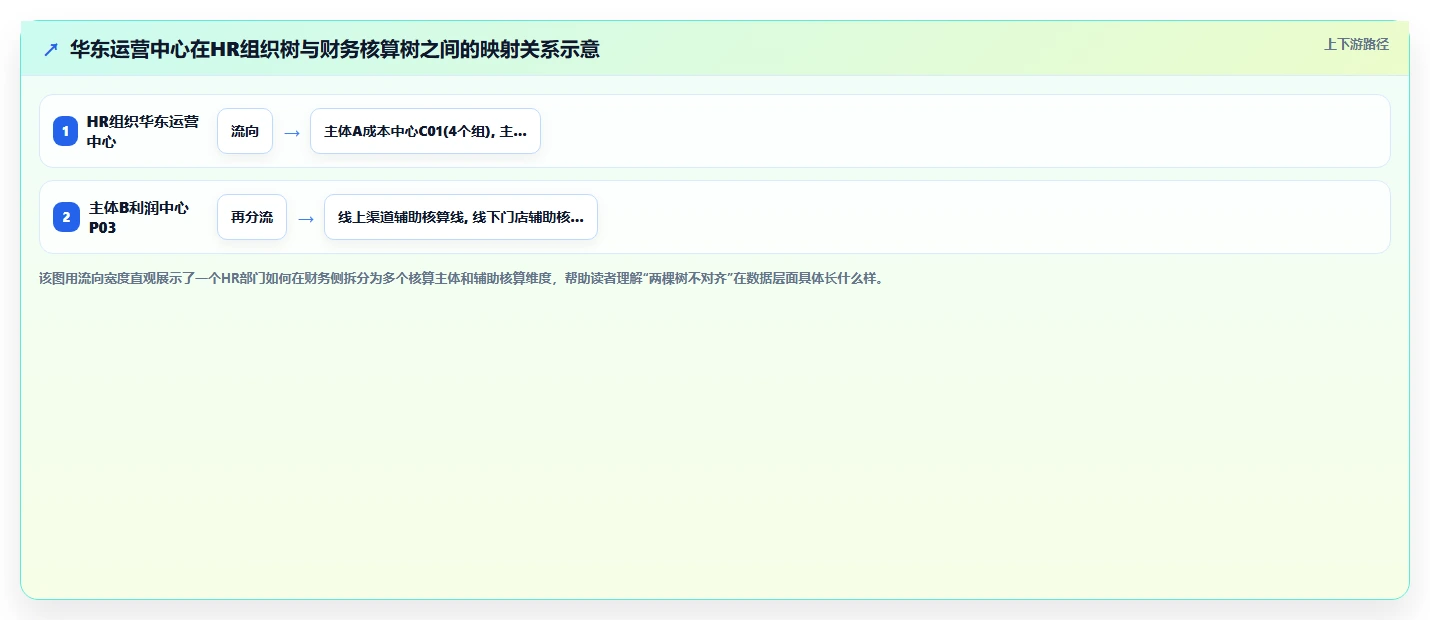This screenshot has width=1430, height=620.
Task: Click the heading 华东运营中心在HR组织树 mapping title
Action: tap(335, 49)
